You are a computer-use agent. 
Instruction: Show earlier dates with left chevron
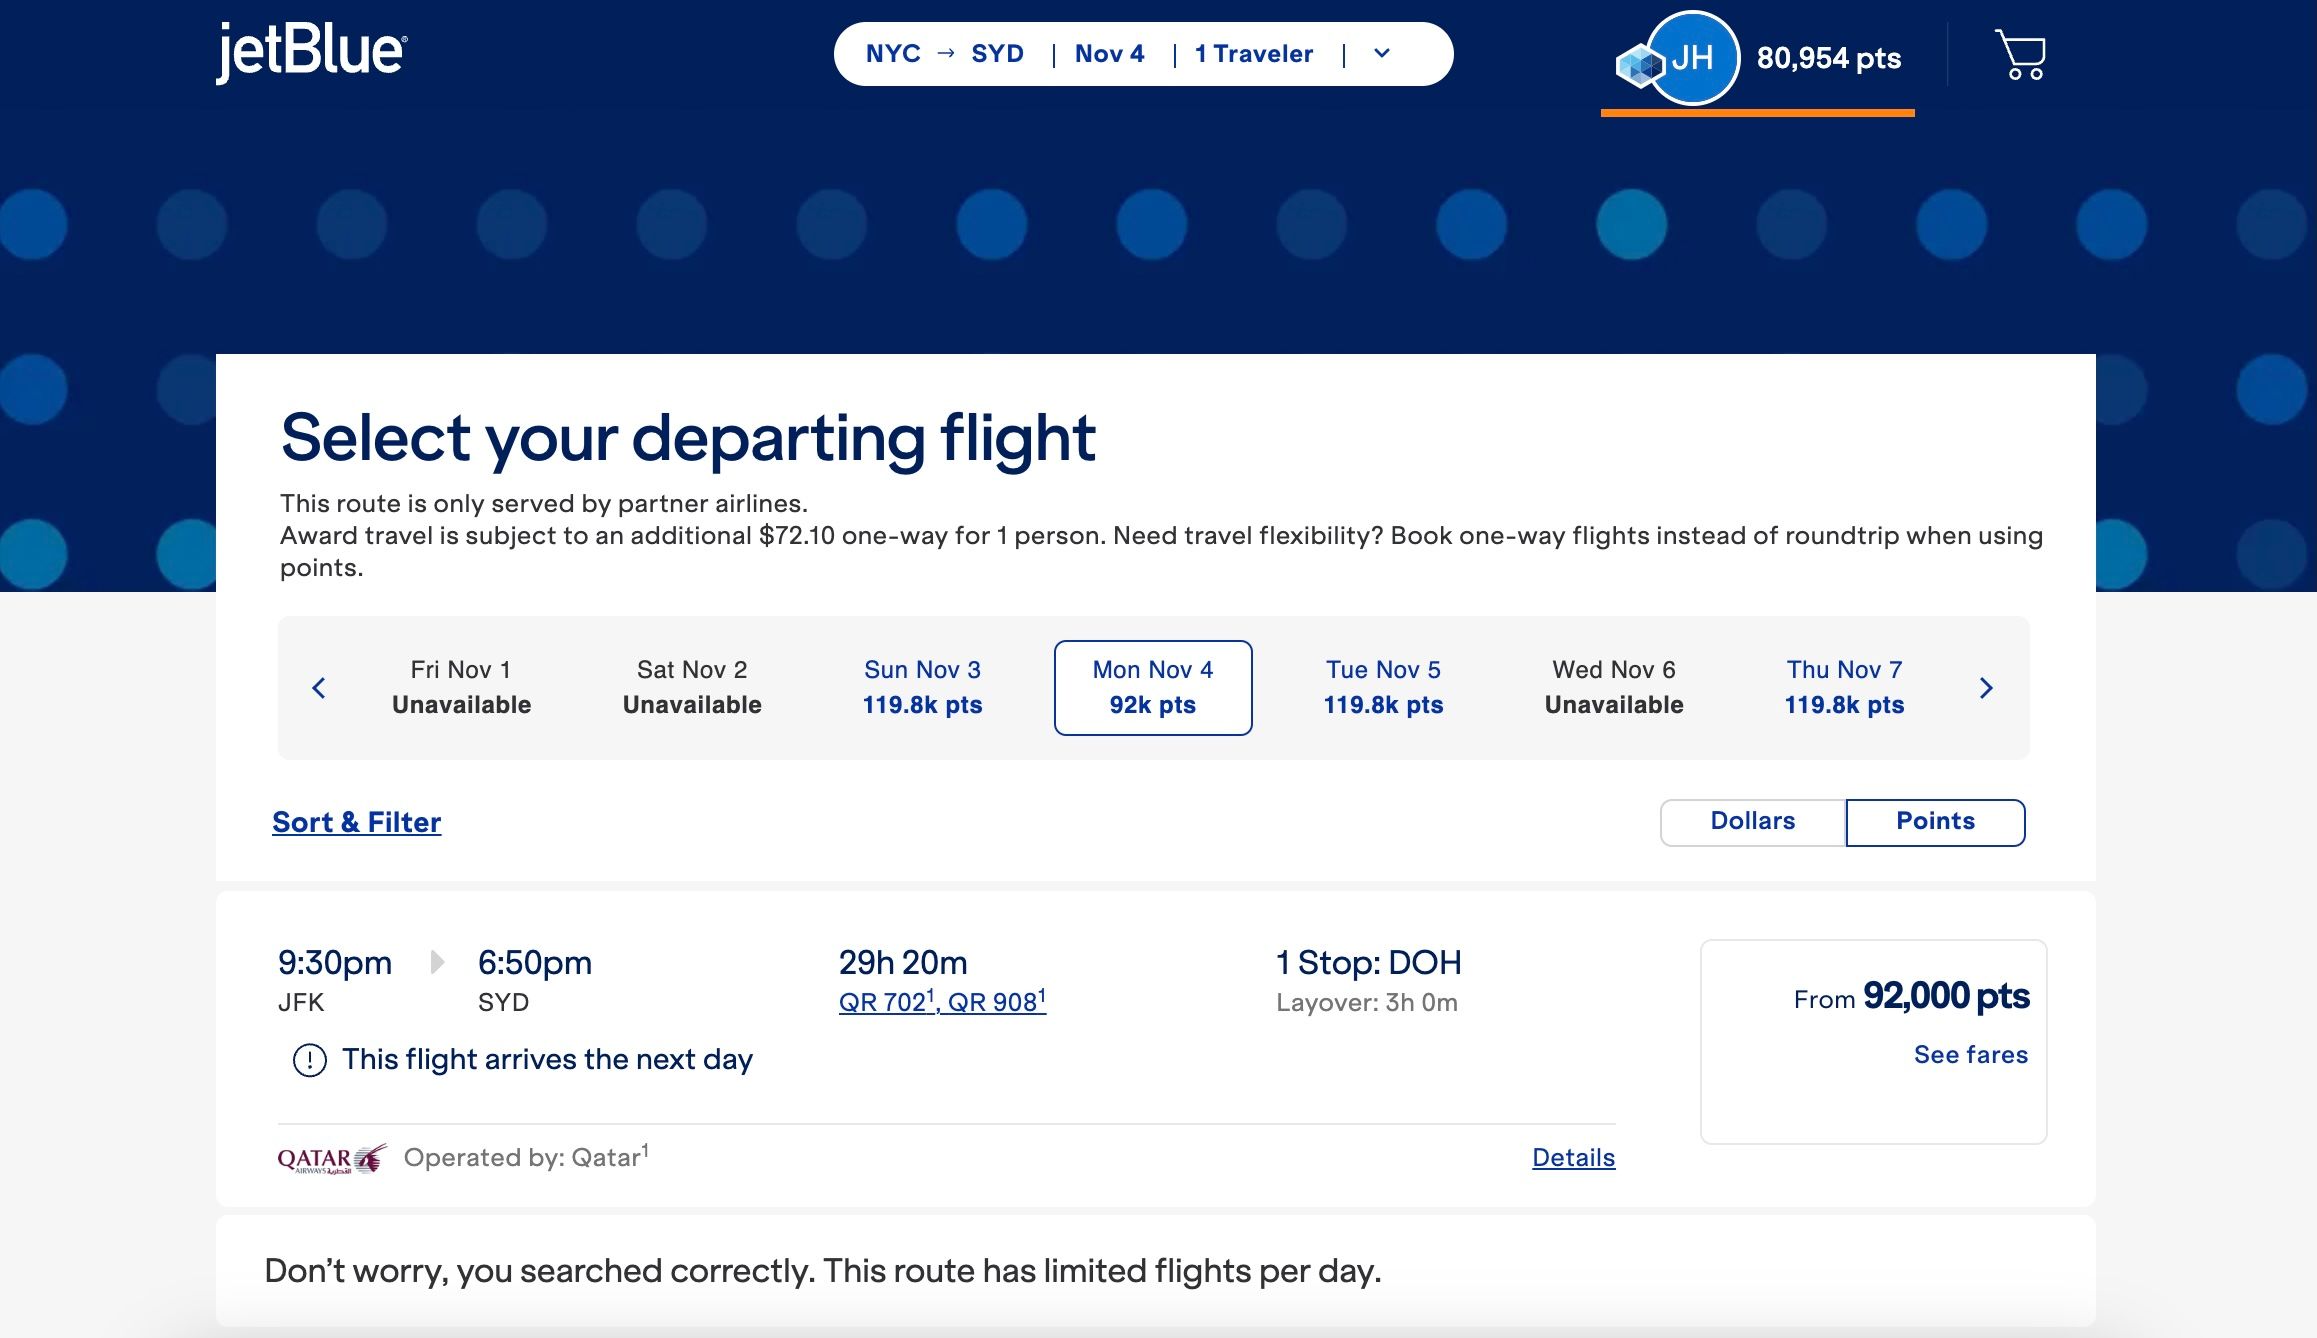pos(319,688)
